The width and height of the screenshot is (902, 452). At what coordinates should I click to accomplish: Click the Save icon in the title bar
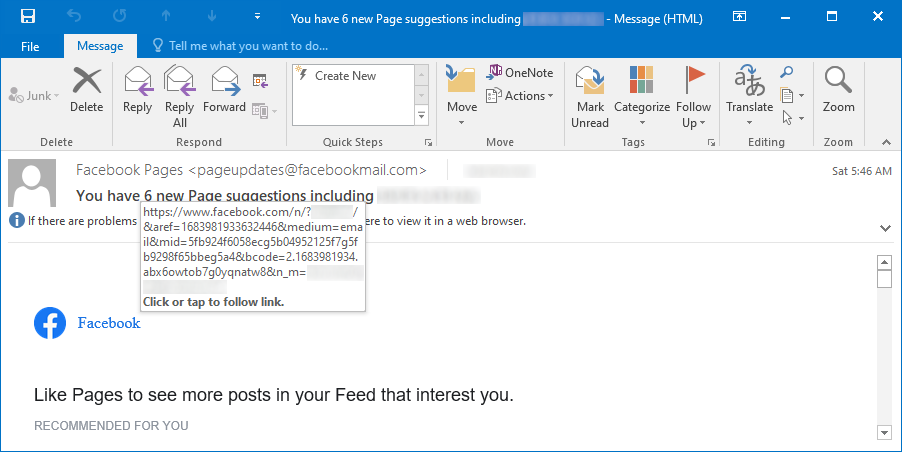tap(28, 16)
